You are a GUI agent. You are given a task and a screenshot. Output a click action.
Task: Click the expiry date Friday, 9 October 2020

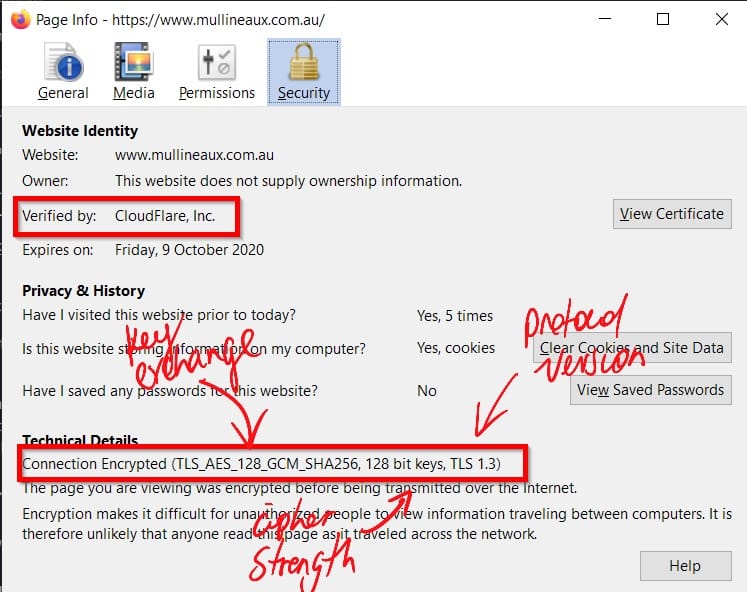[x=189, y=250]
